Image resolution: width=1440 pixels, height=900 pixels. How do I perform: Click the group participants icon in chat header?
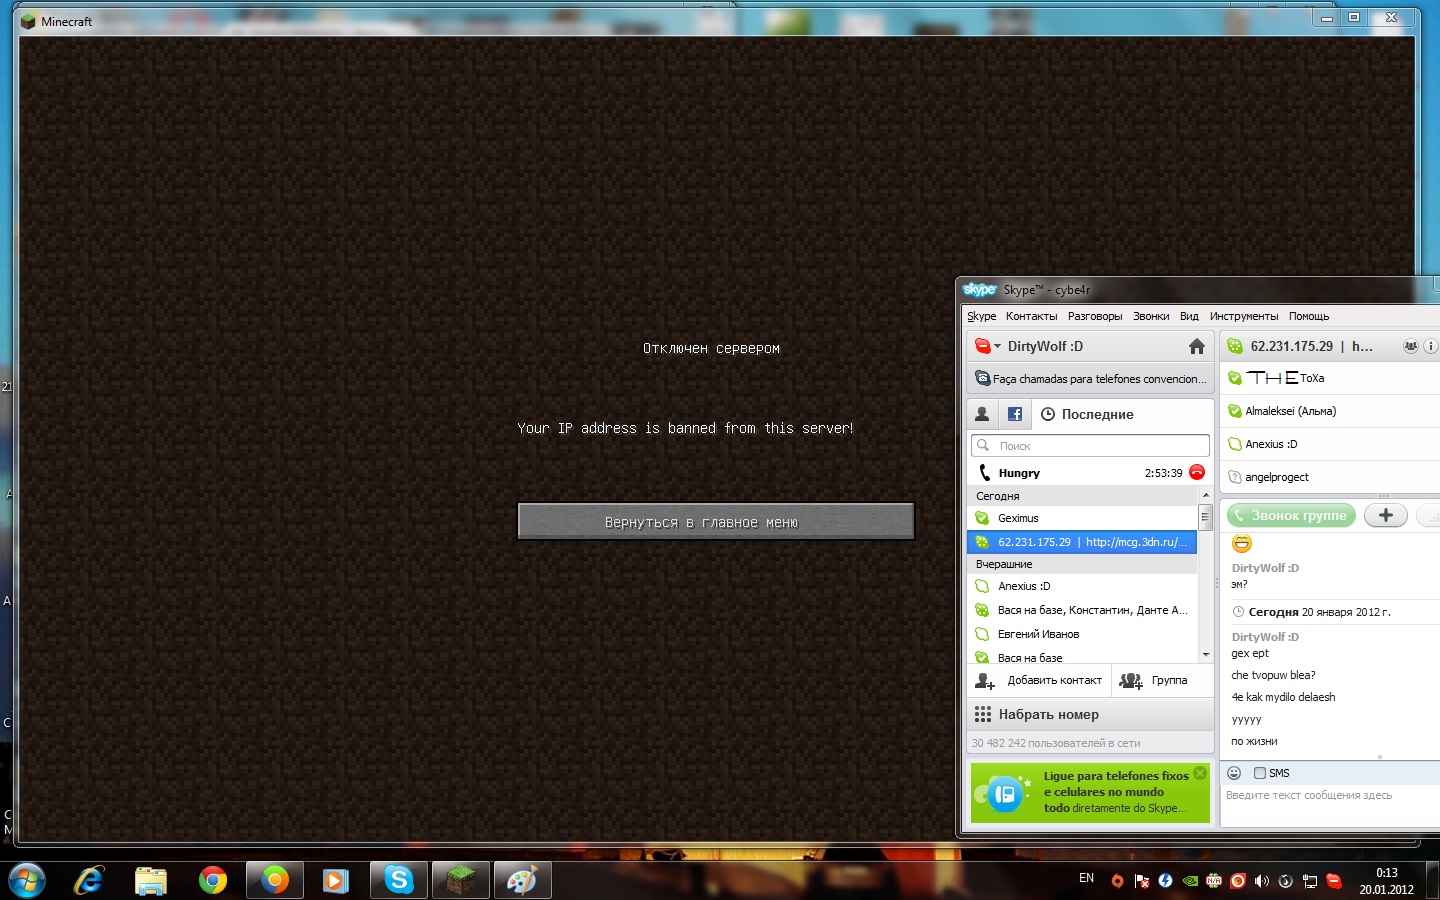point(1410,346)
